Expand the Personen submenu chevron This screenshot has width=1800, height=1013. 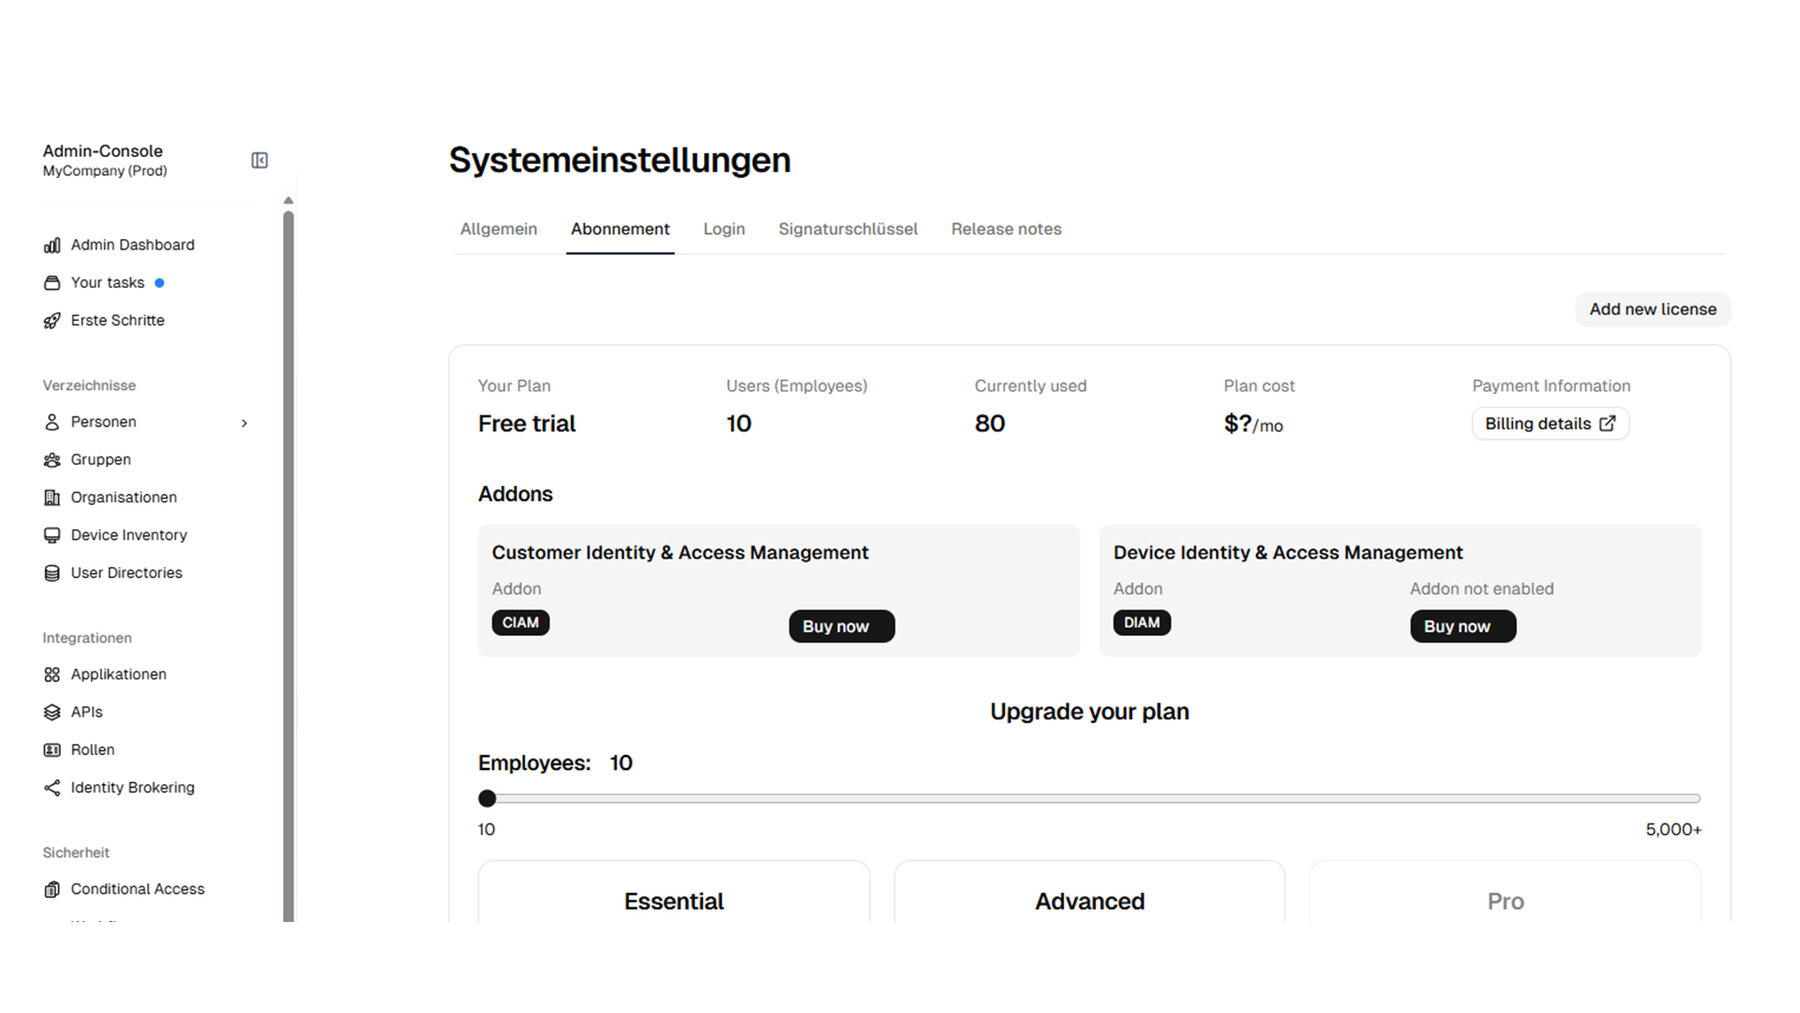tap(244, 423)
